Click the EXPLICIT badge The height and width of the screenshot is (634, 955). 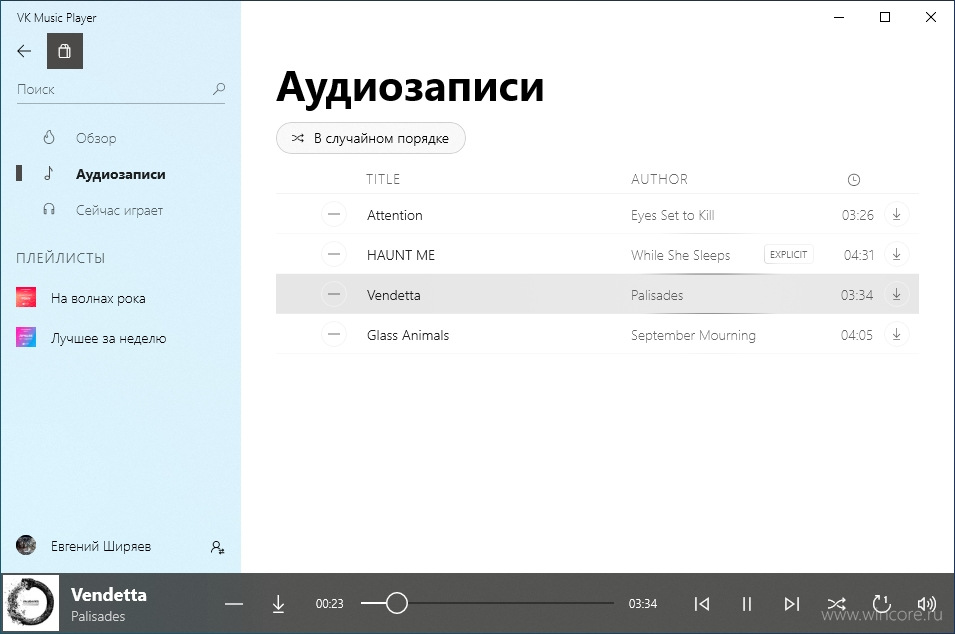(x=788, y=255)
